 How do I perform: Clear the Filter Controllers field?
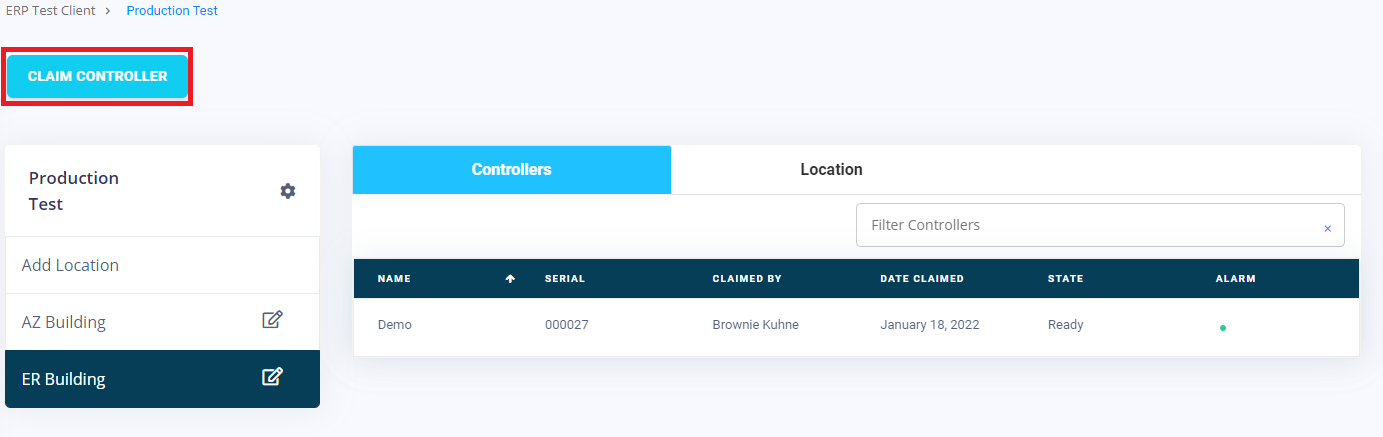tap(1327, 228)
